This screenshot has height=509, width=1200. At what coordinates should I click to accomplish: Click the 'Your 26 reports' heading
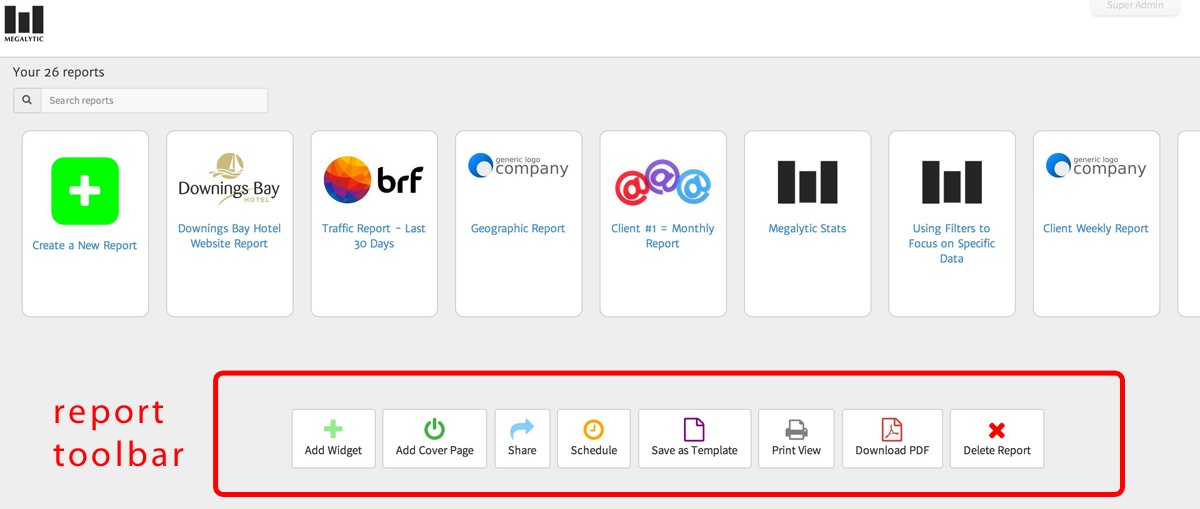[58, 72]
